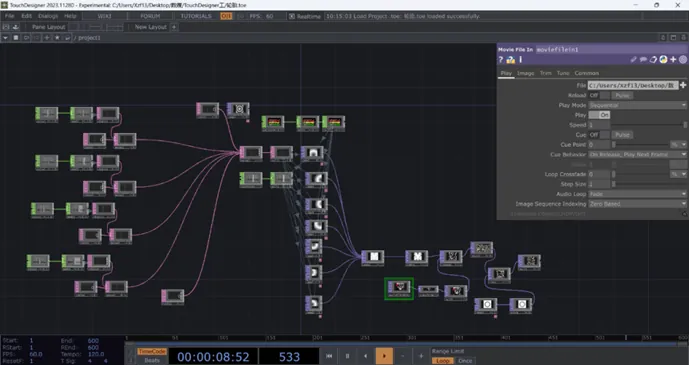Set range limit to Loop

442,361
